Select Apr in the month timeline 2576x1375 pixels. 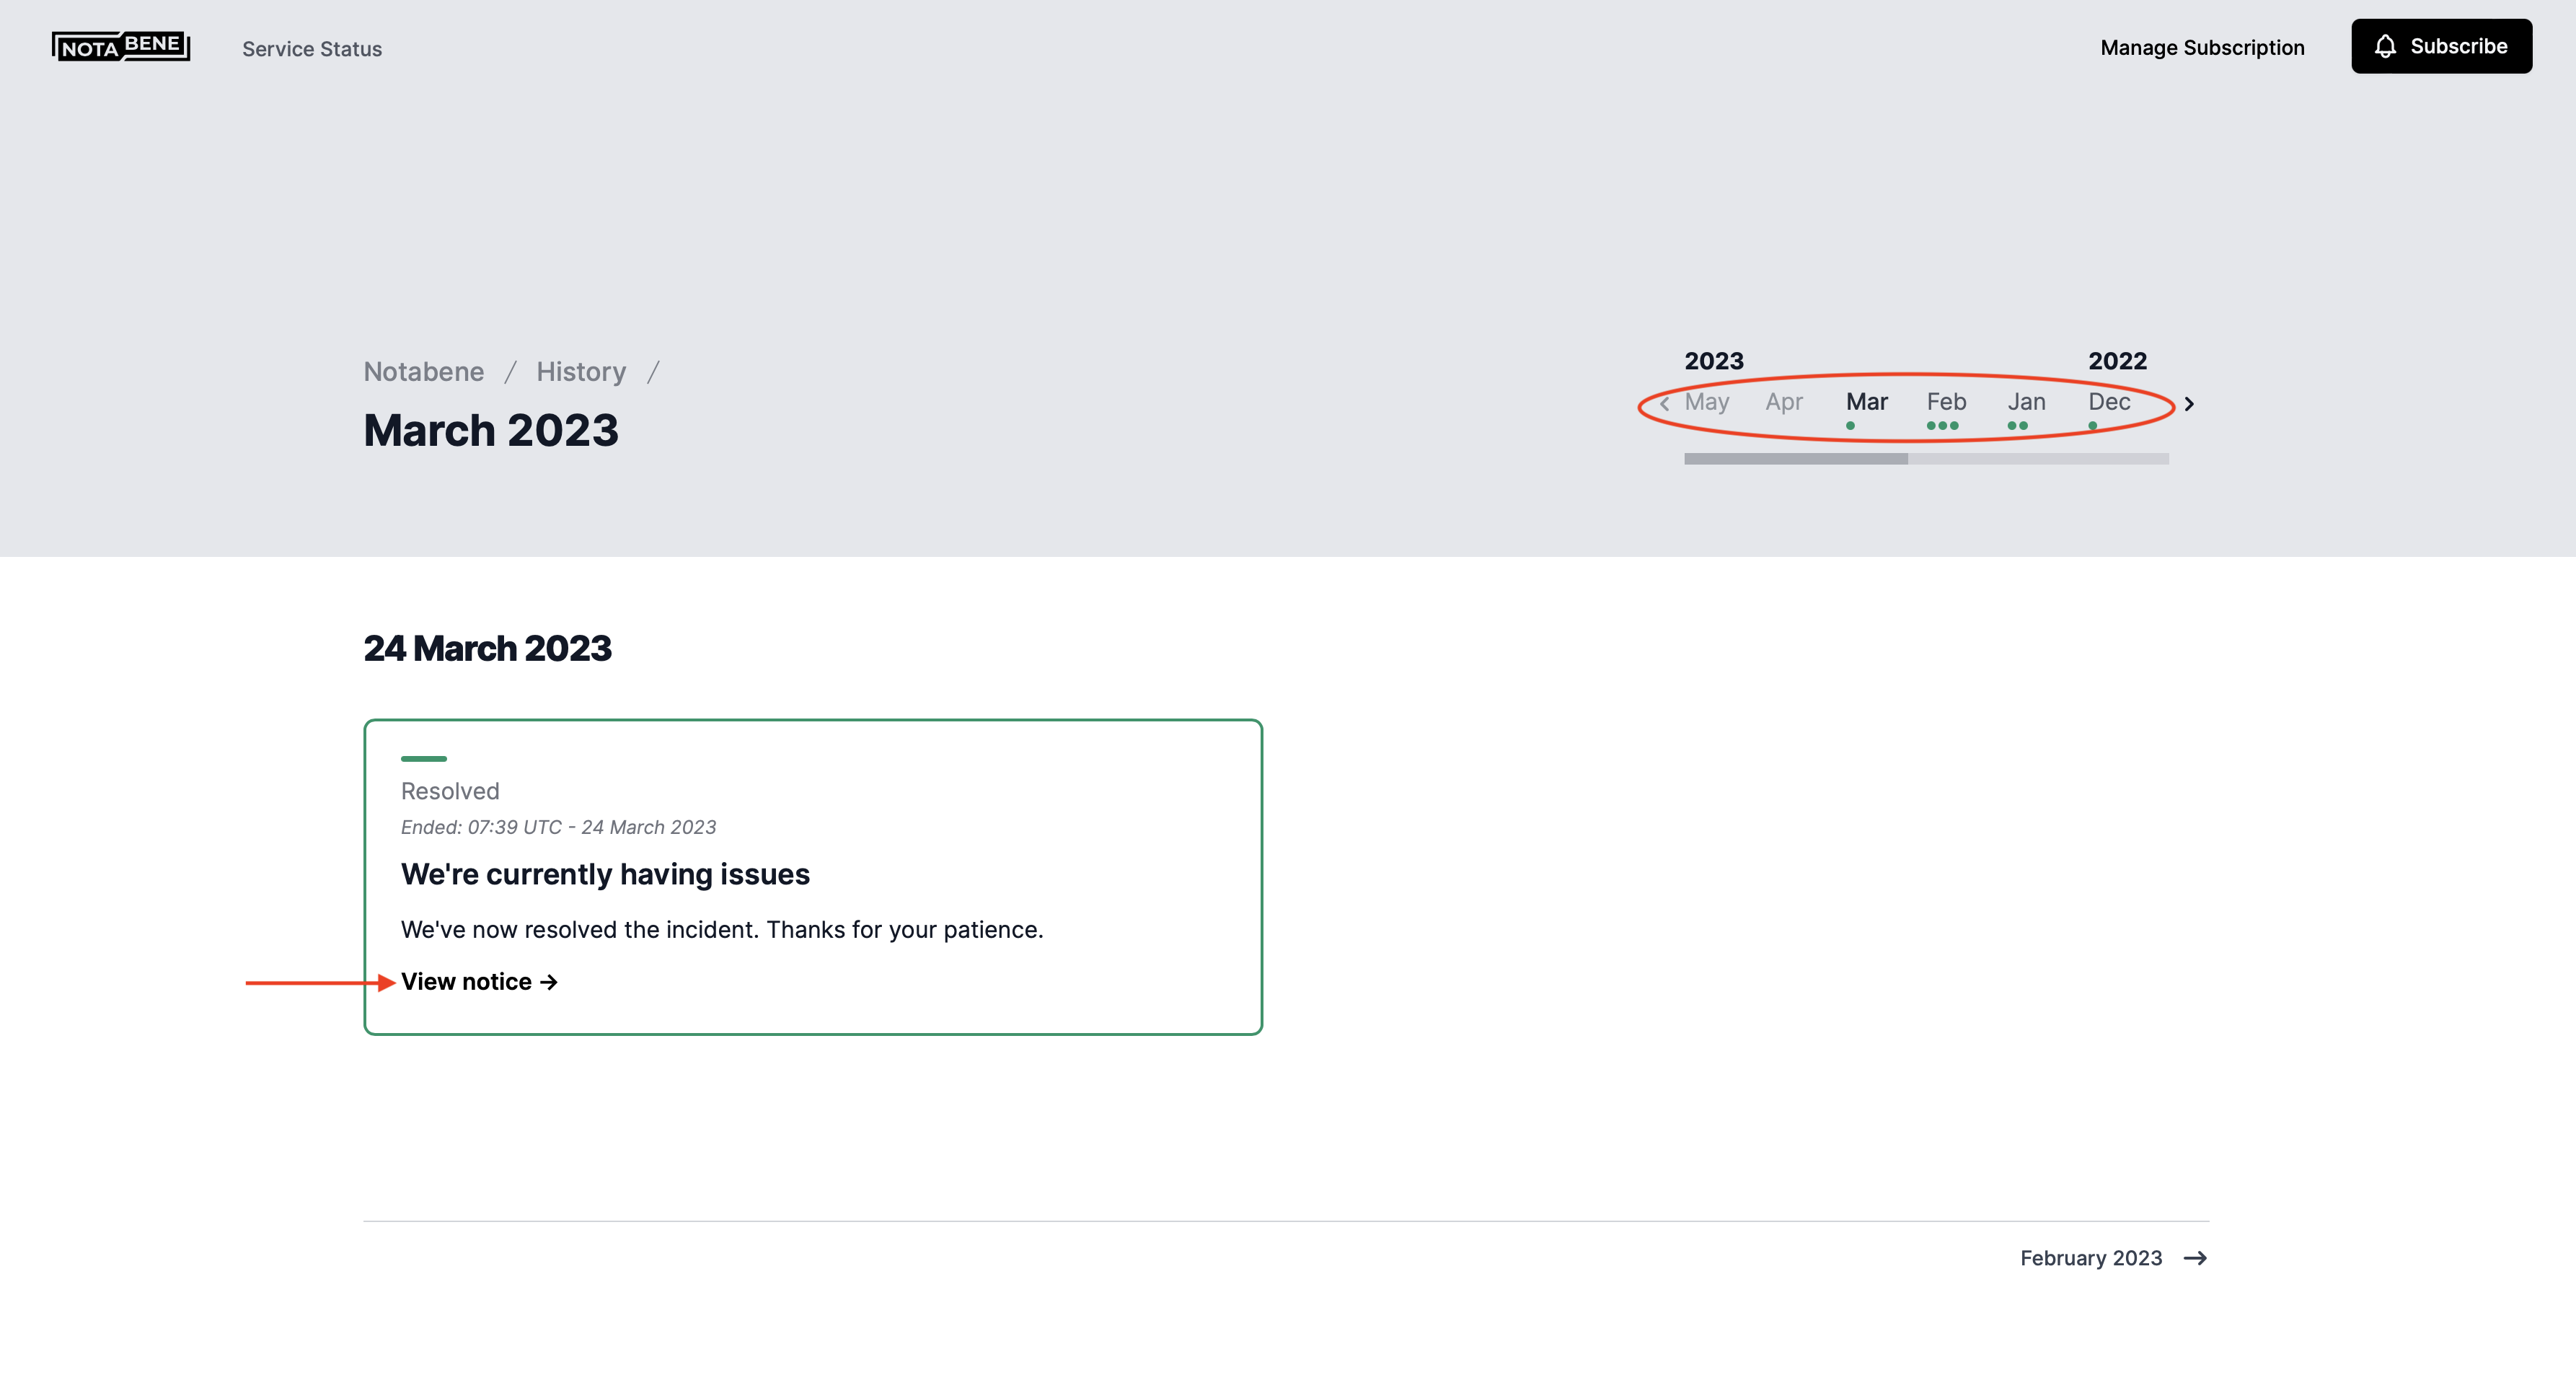point(1784,402)
